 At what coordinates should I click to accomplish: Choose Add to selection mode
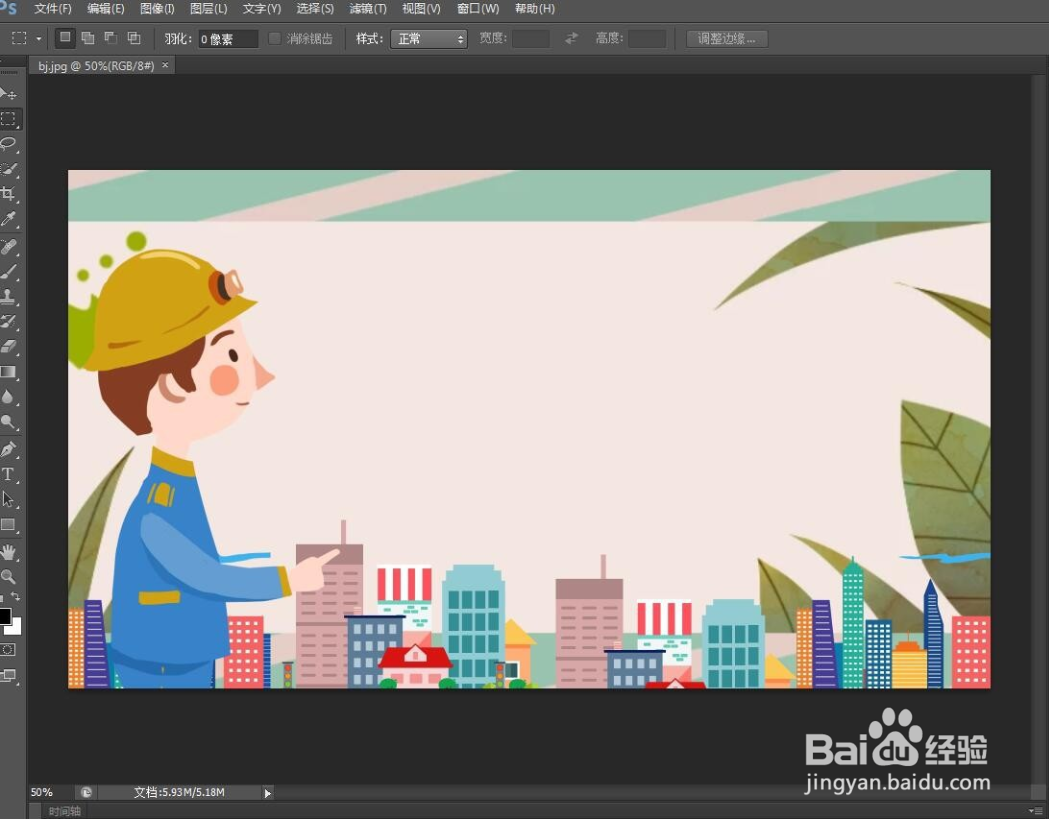point(88,38)
